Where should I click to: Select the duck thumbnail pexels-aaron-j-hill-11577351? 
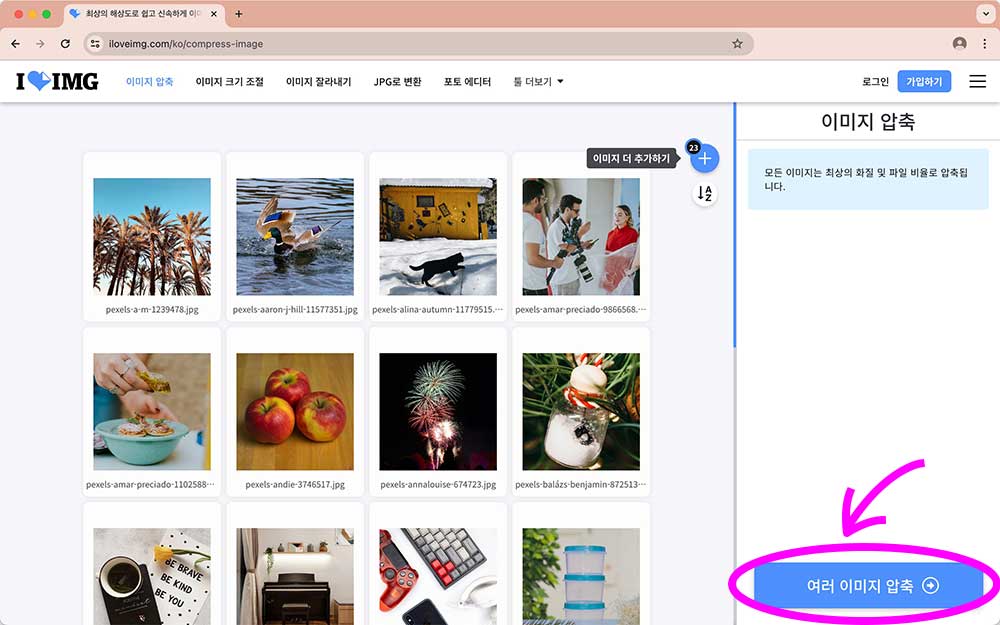click(295, 237)
